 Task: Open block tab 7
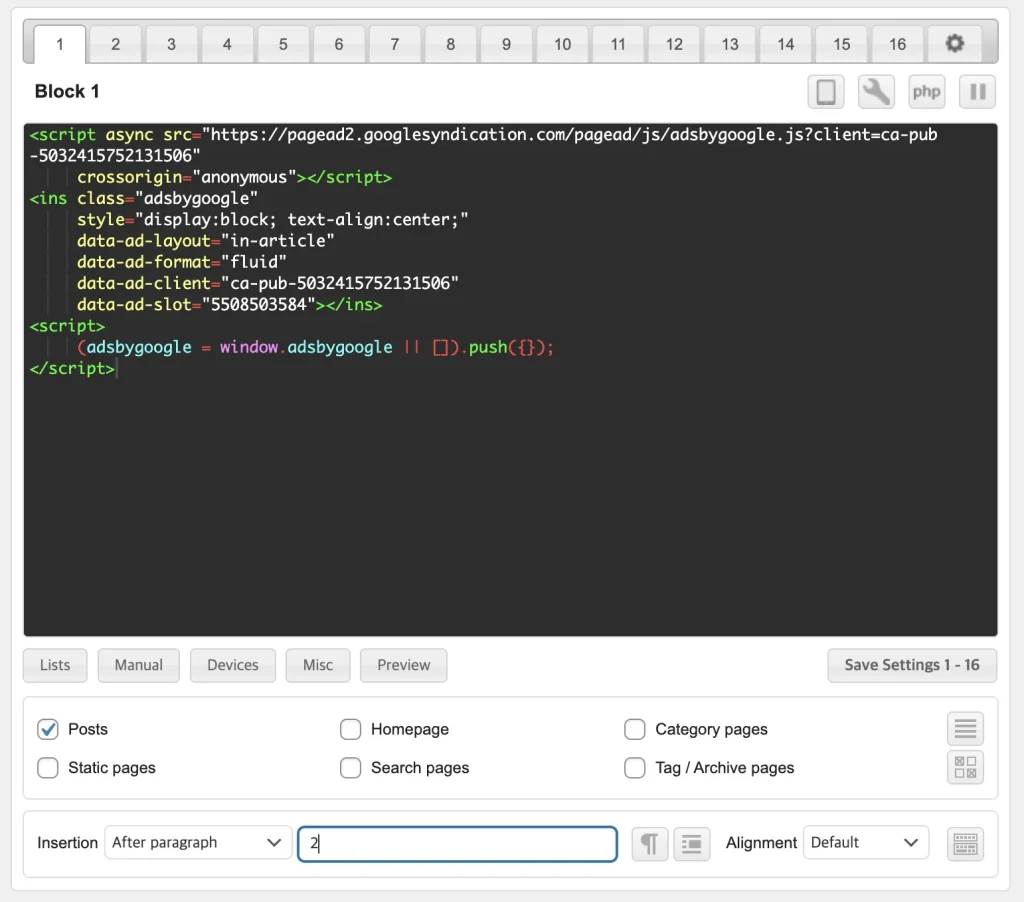(394, 44)
